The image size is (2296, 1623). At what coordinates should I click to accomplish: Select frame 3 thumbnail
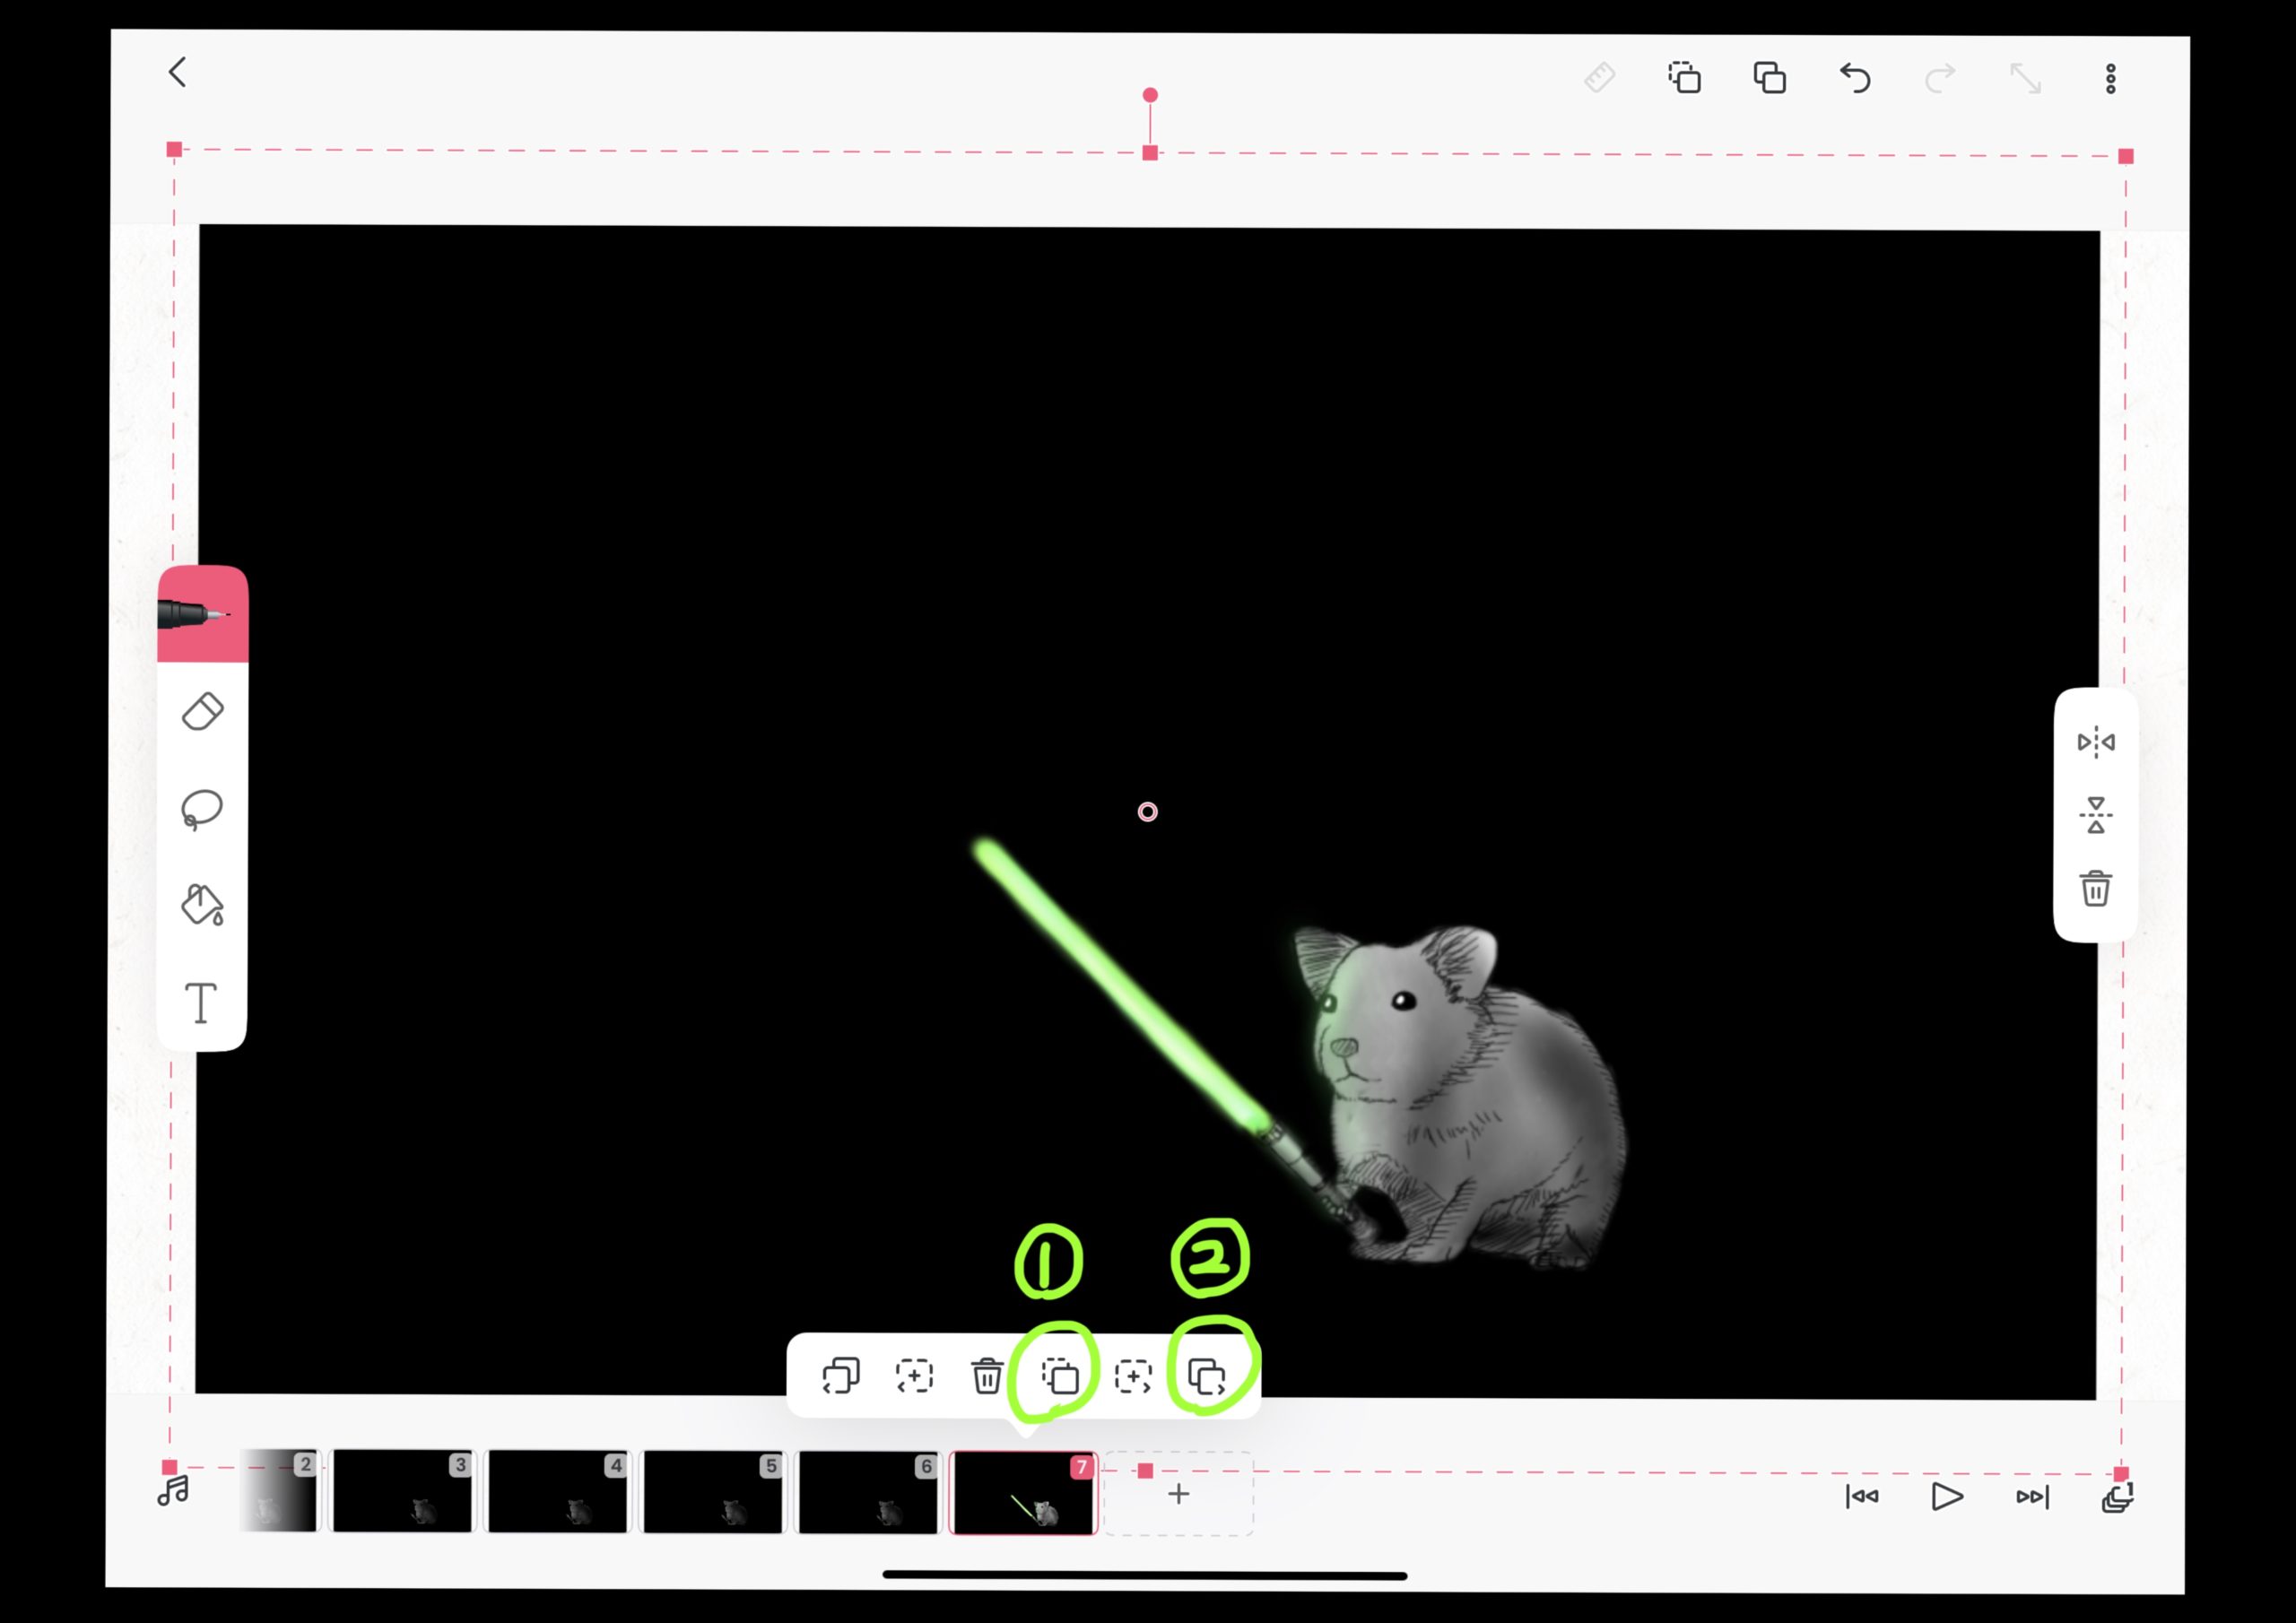click(402, 1490)
